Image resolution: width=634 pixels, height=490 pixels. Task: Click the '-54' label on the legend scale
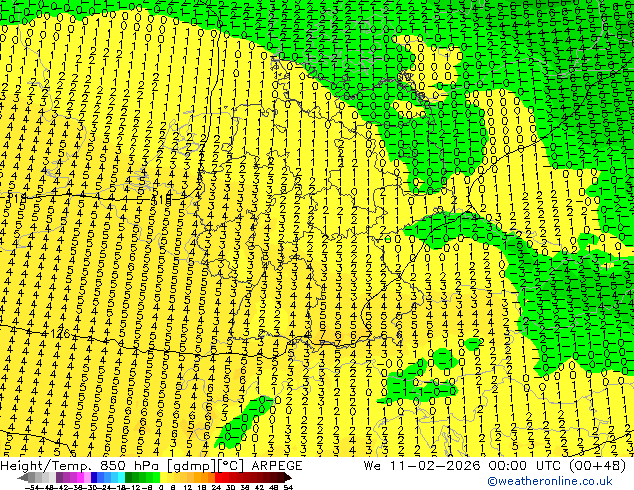coord(32,487)
